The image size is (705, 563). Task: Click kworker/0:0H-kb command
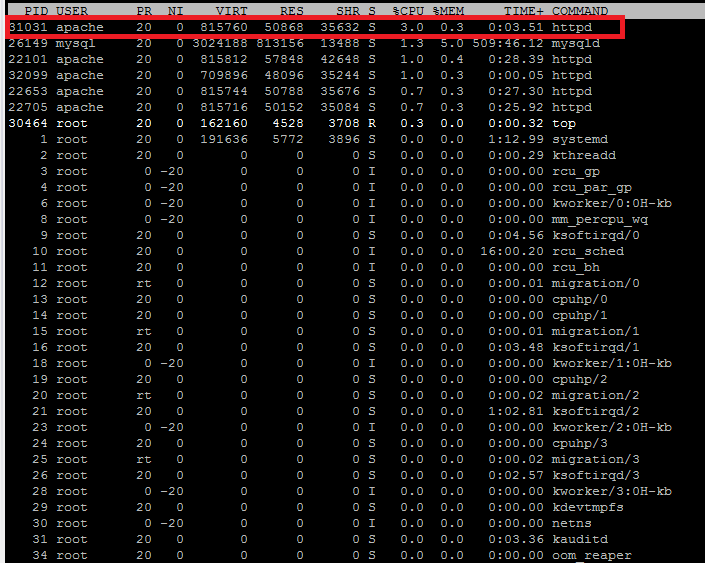coord(612,203)
